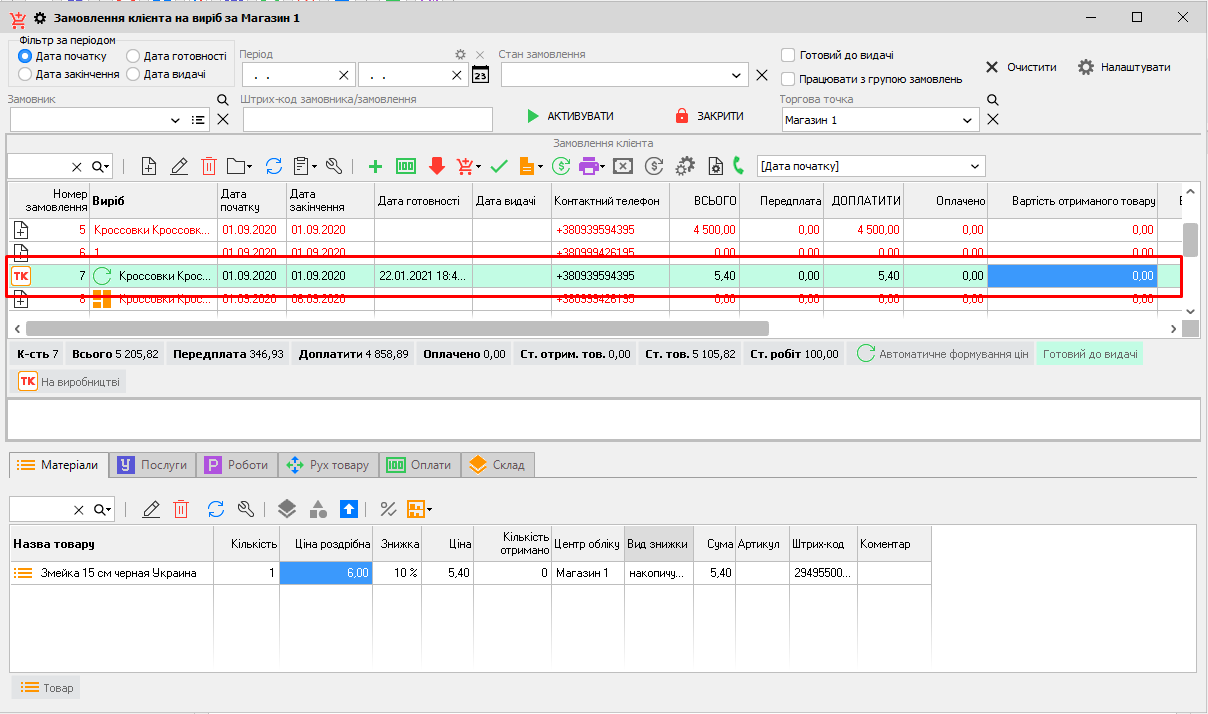Click the horizontal scrollbar of orders table
This screenshot has width=1208, height=714.
point(397,328)
